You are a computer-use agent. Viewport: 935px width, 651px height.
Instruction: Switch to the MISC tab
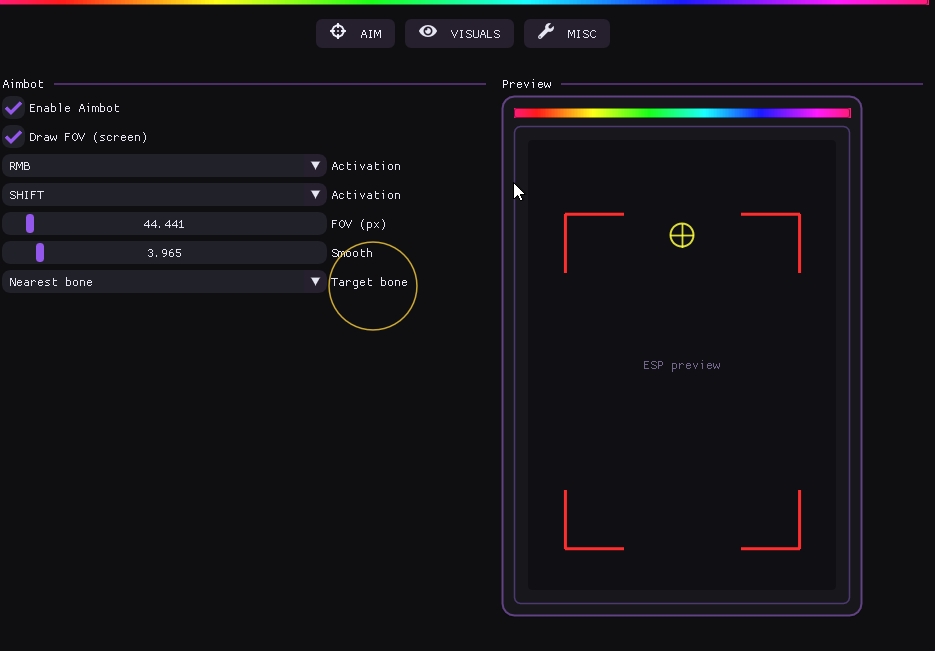pyautogui.click(x=581, y=33)
